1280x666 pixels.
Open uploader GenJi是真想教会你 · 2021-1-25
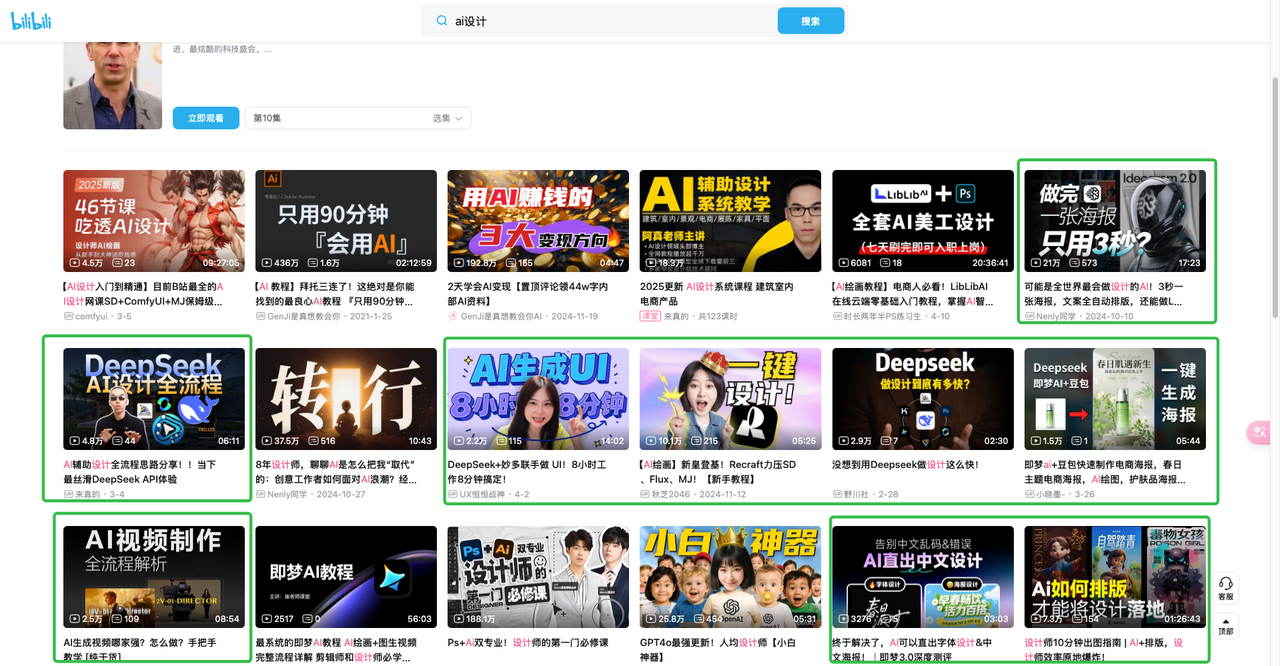(x=324, y=316)
